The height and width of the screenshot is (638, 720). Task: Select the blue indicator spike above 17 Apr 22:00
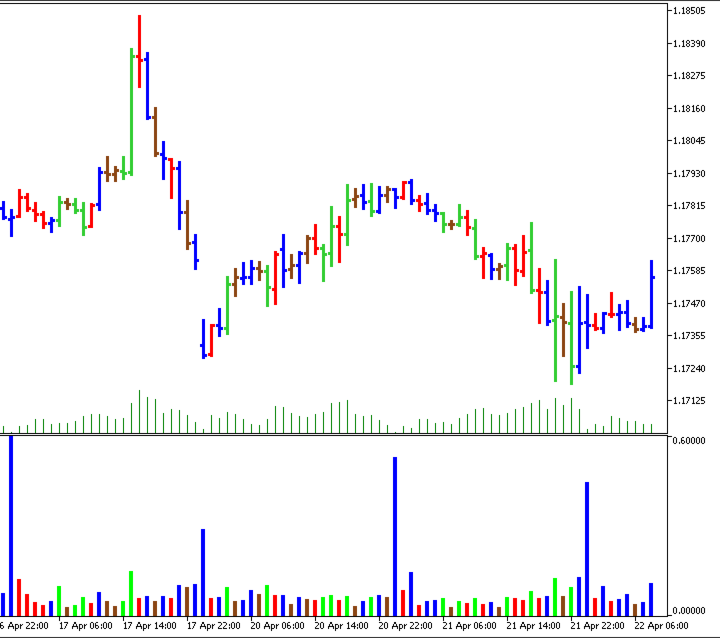click(x=203, y=572)
